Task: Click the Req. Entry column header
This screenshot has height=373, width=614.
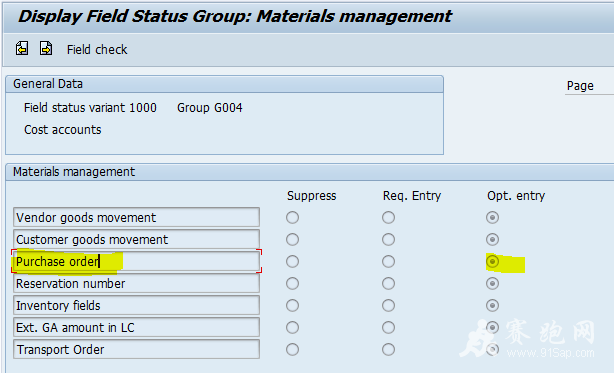Action: click(x=412, y=196)
